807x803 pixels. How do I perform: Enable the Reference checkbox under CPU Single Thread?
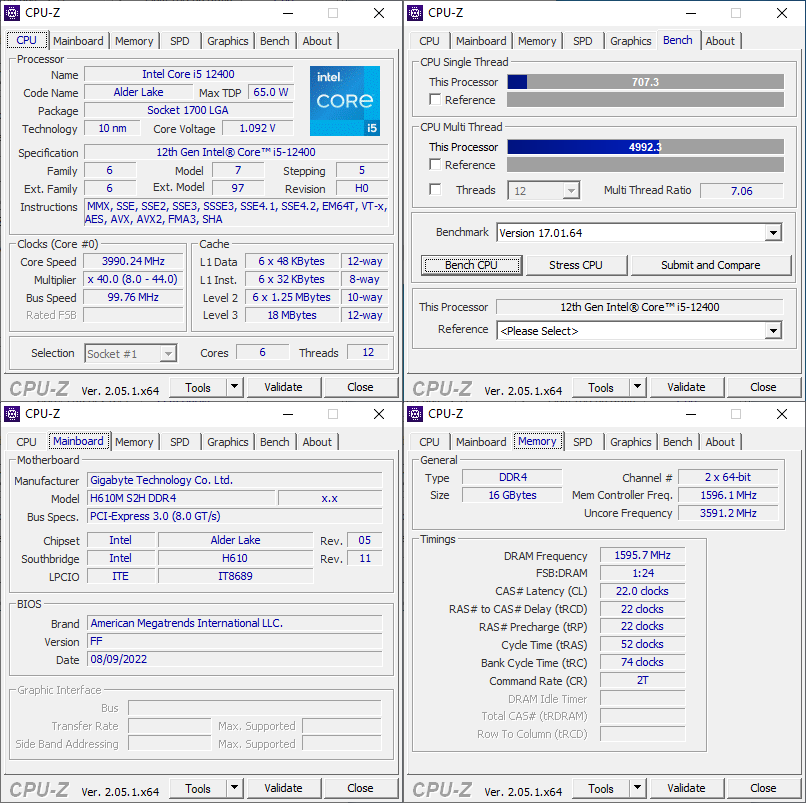435,100
